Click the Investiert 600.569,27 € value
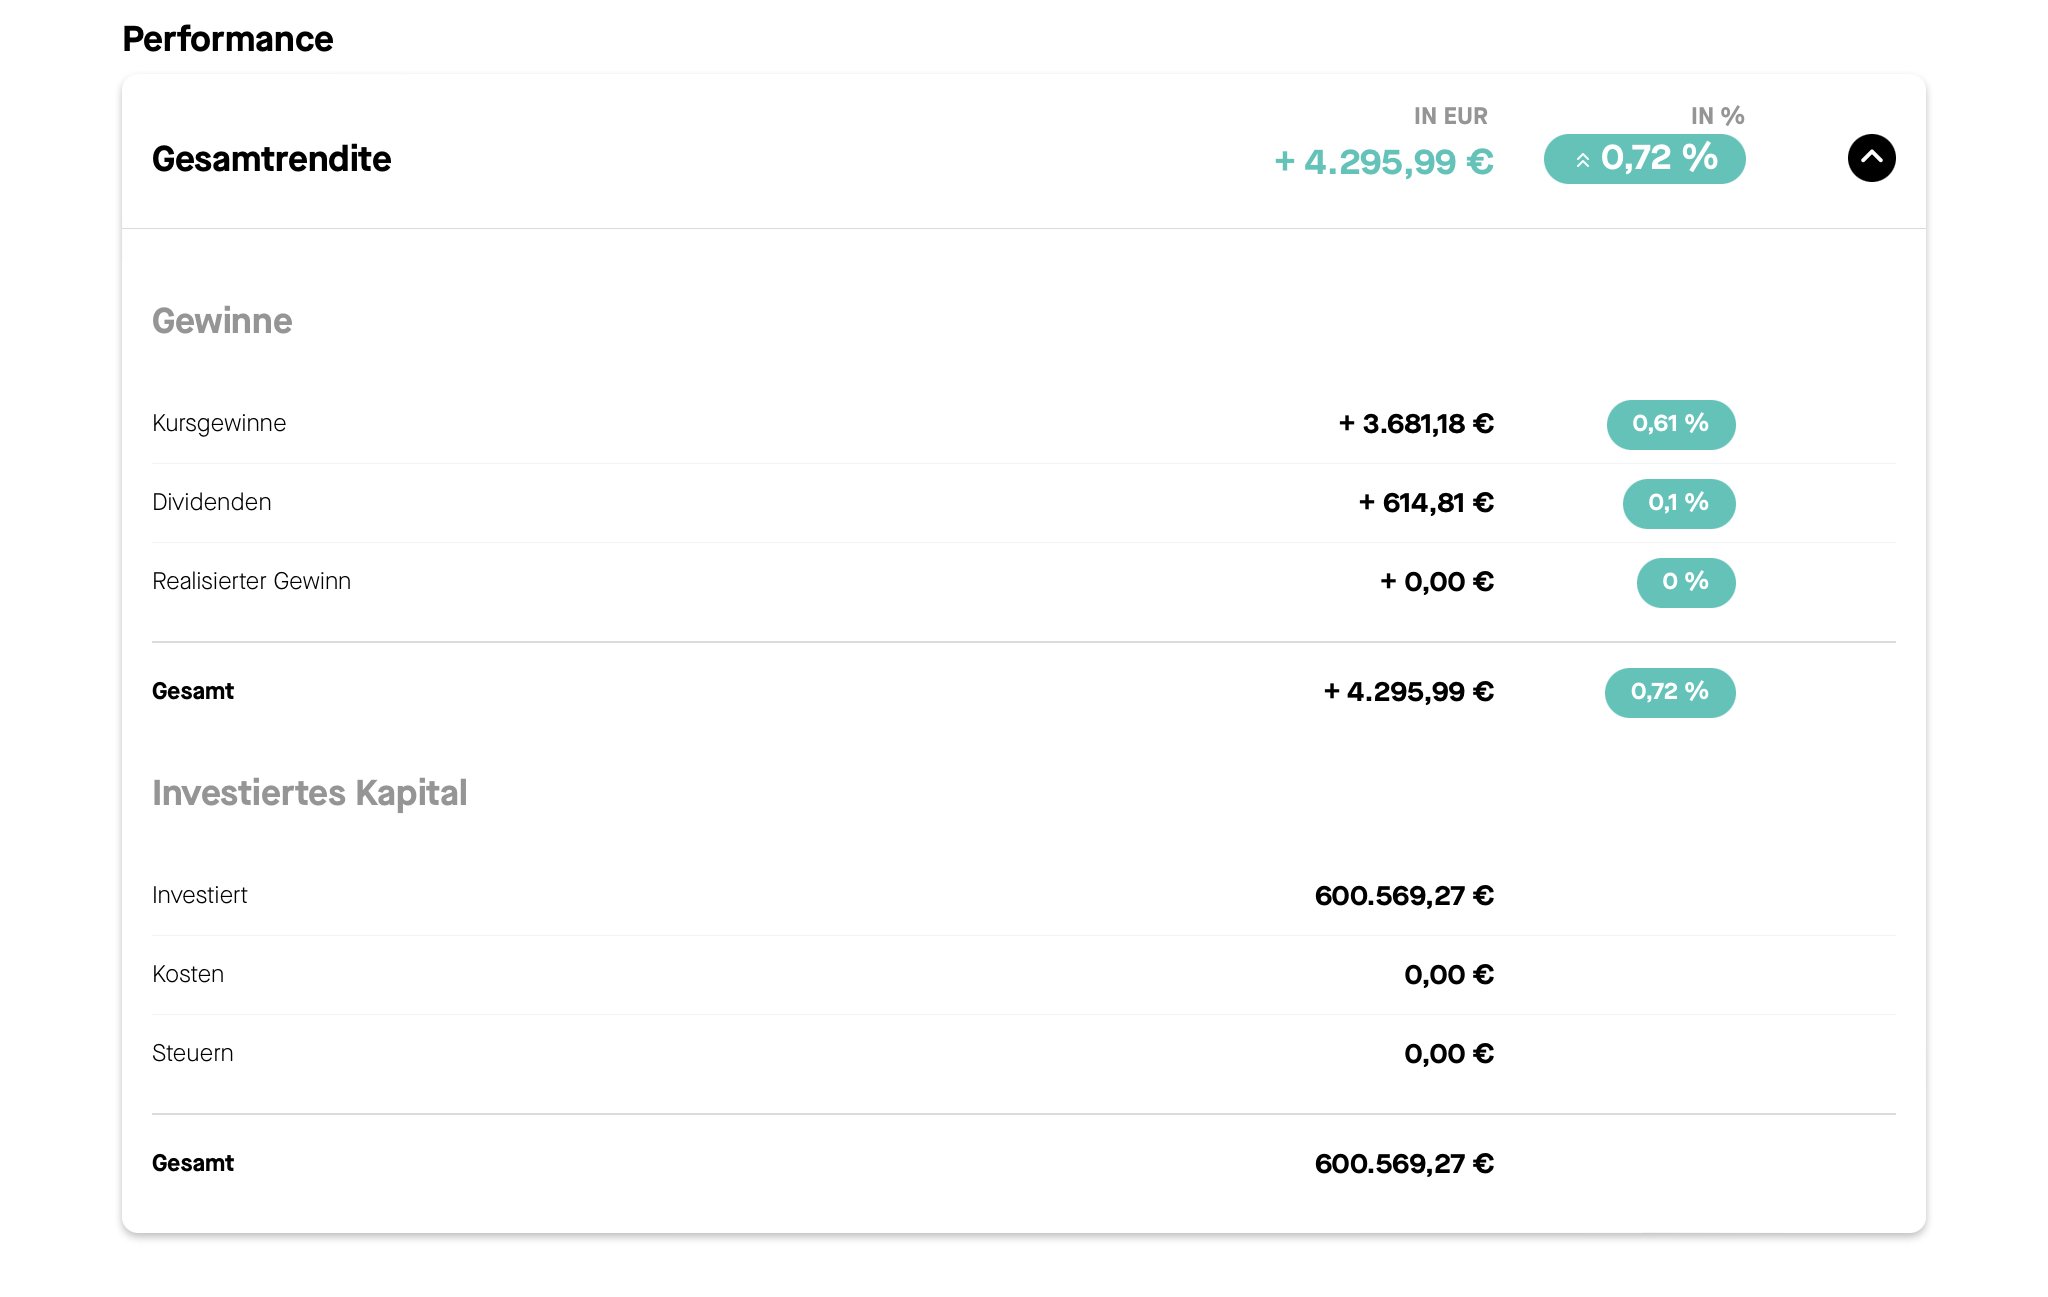 tap(1404, 896)
